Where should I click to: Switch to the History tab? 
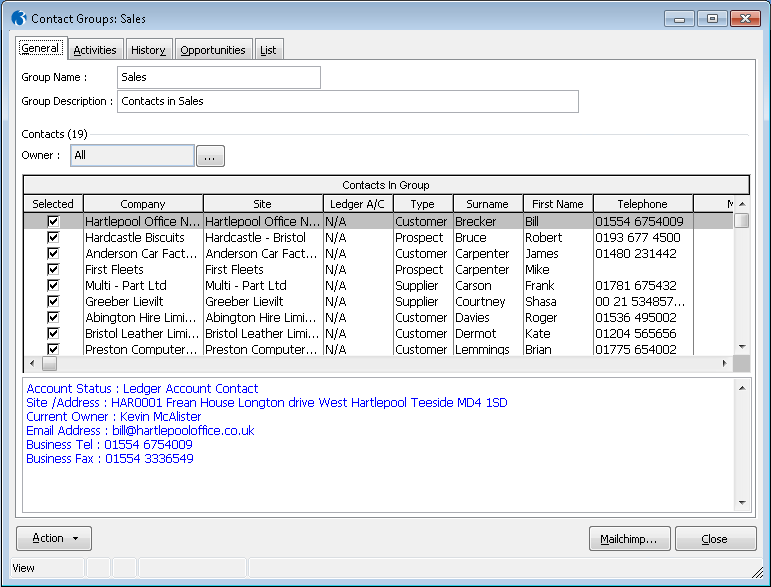coord(148,50)
